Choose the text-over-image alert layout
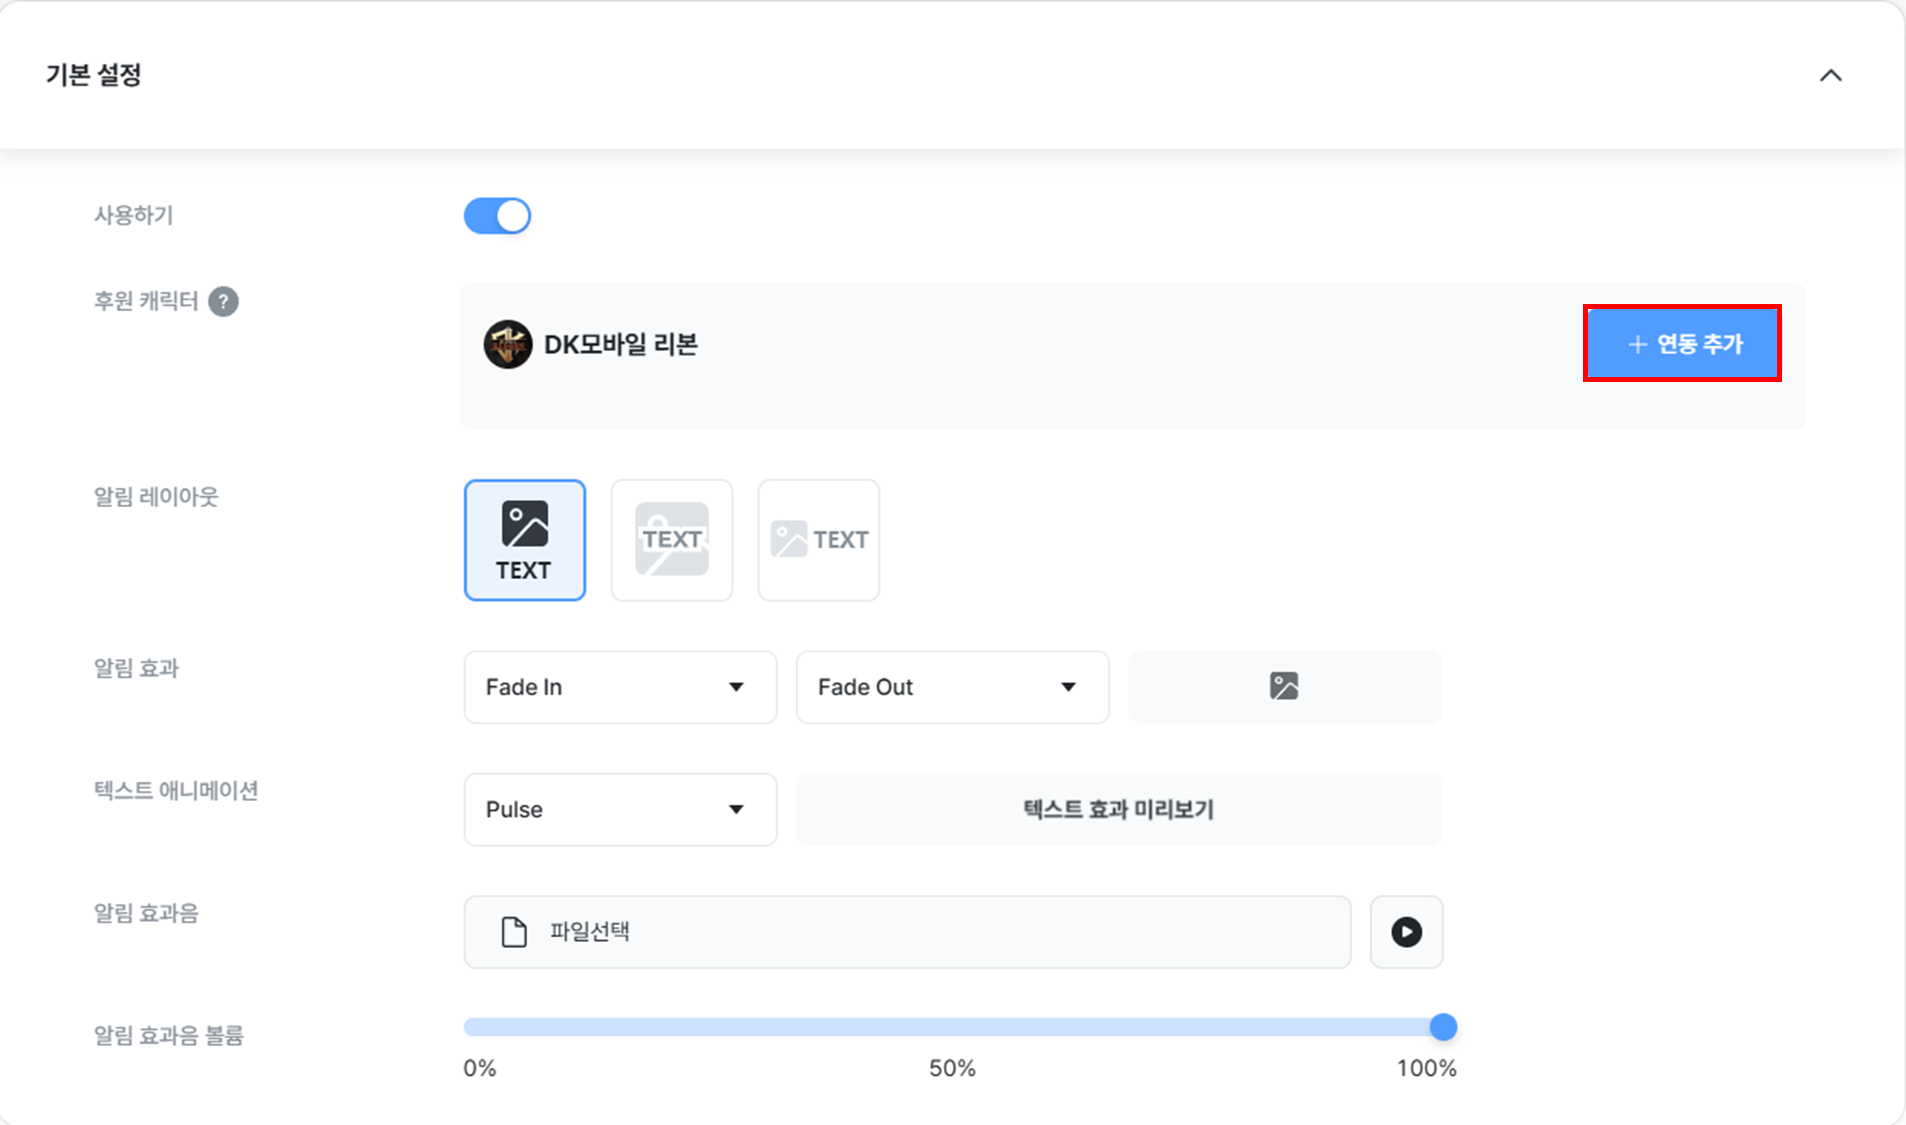This screenshot has width=1906, height=1125. pos(671,540)
